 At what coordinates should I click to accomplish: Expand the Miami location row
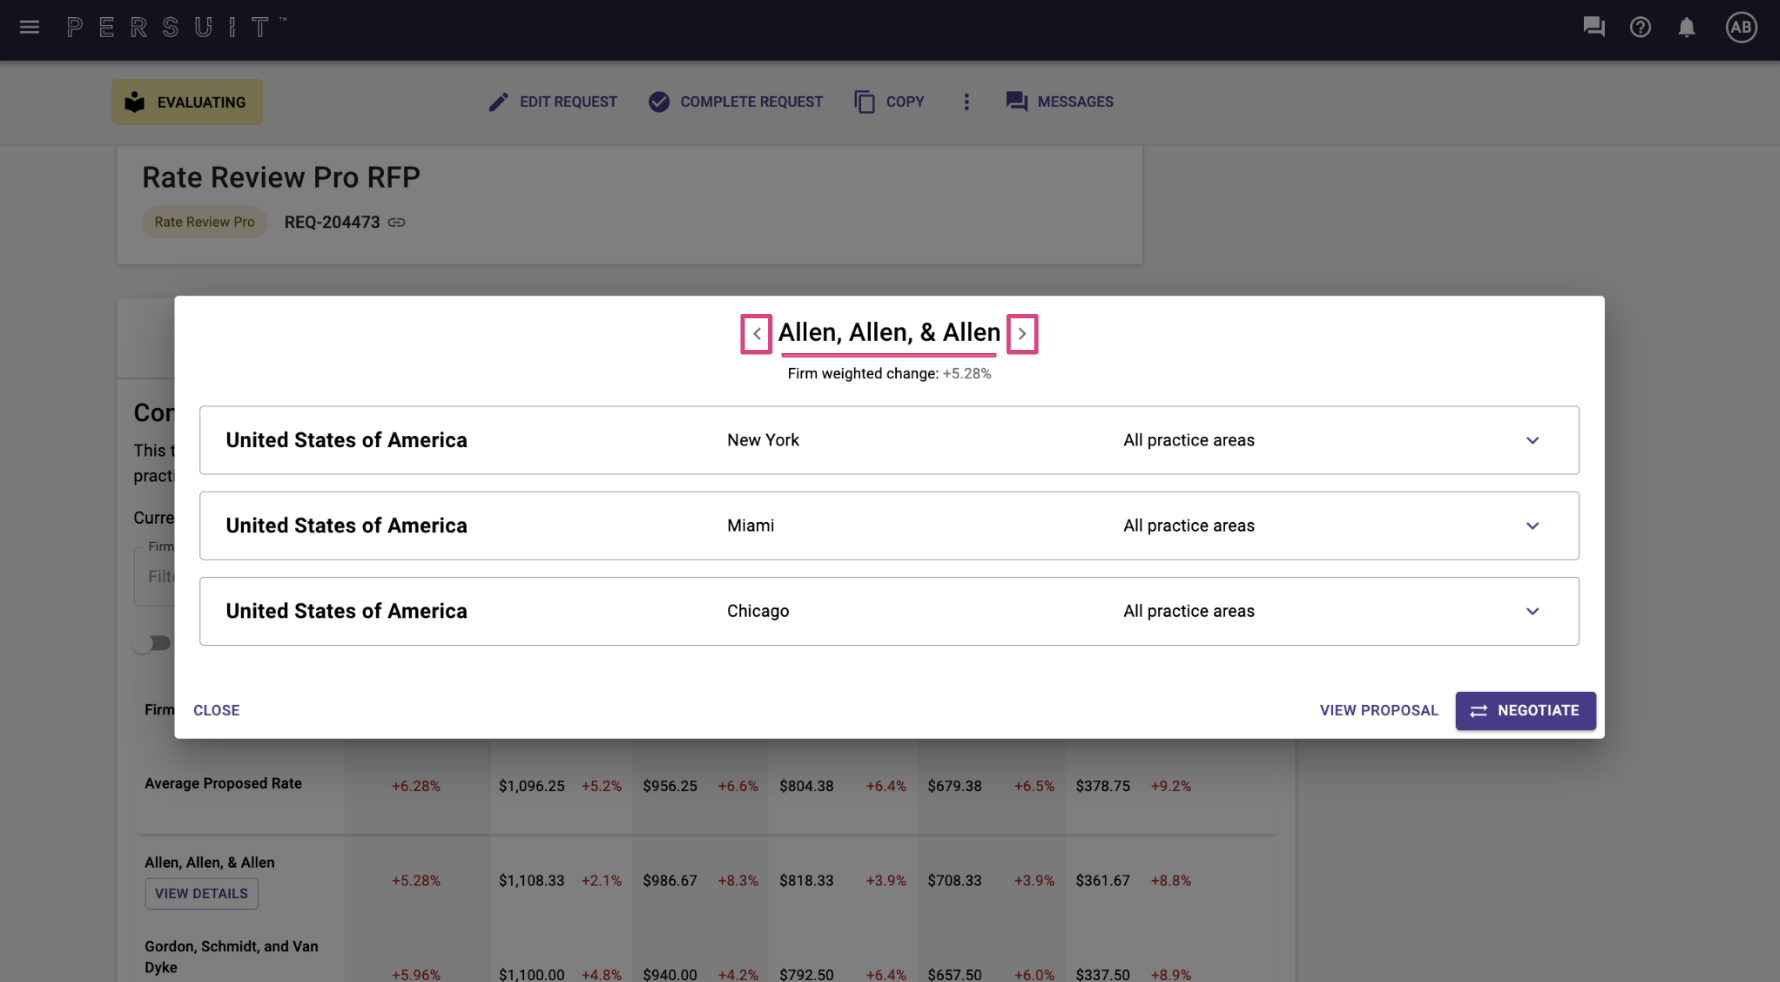[889, 525]
